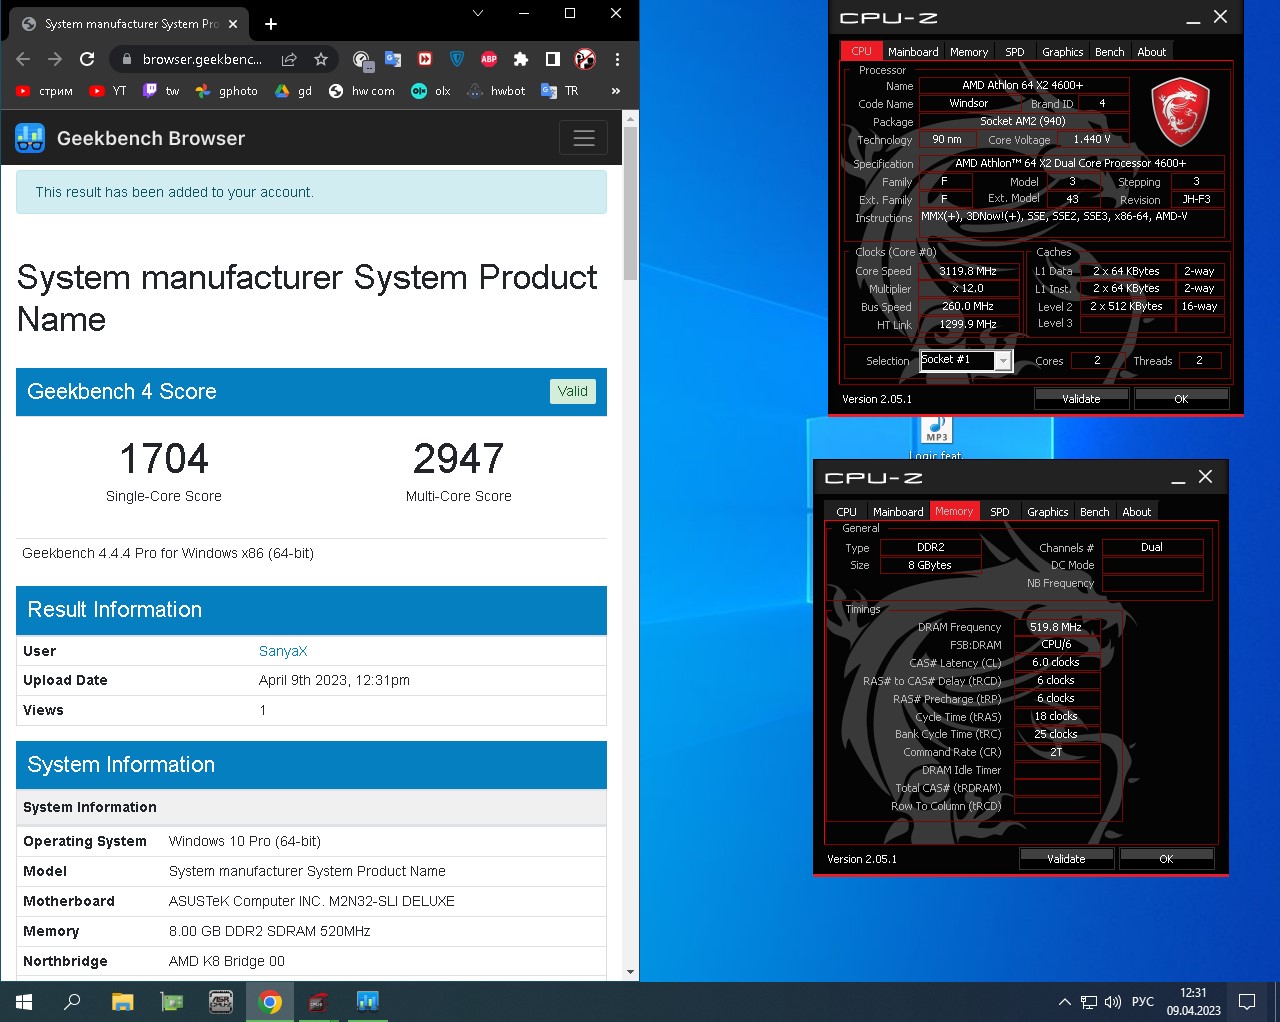Open the Twitch tw bookmark
Image resolution: width=1280 pixels, height=1022 pixels.
[x=161, y=91]
